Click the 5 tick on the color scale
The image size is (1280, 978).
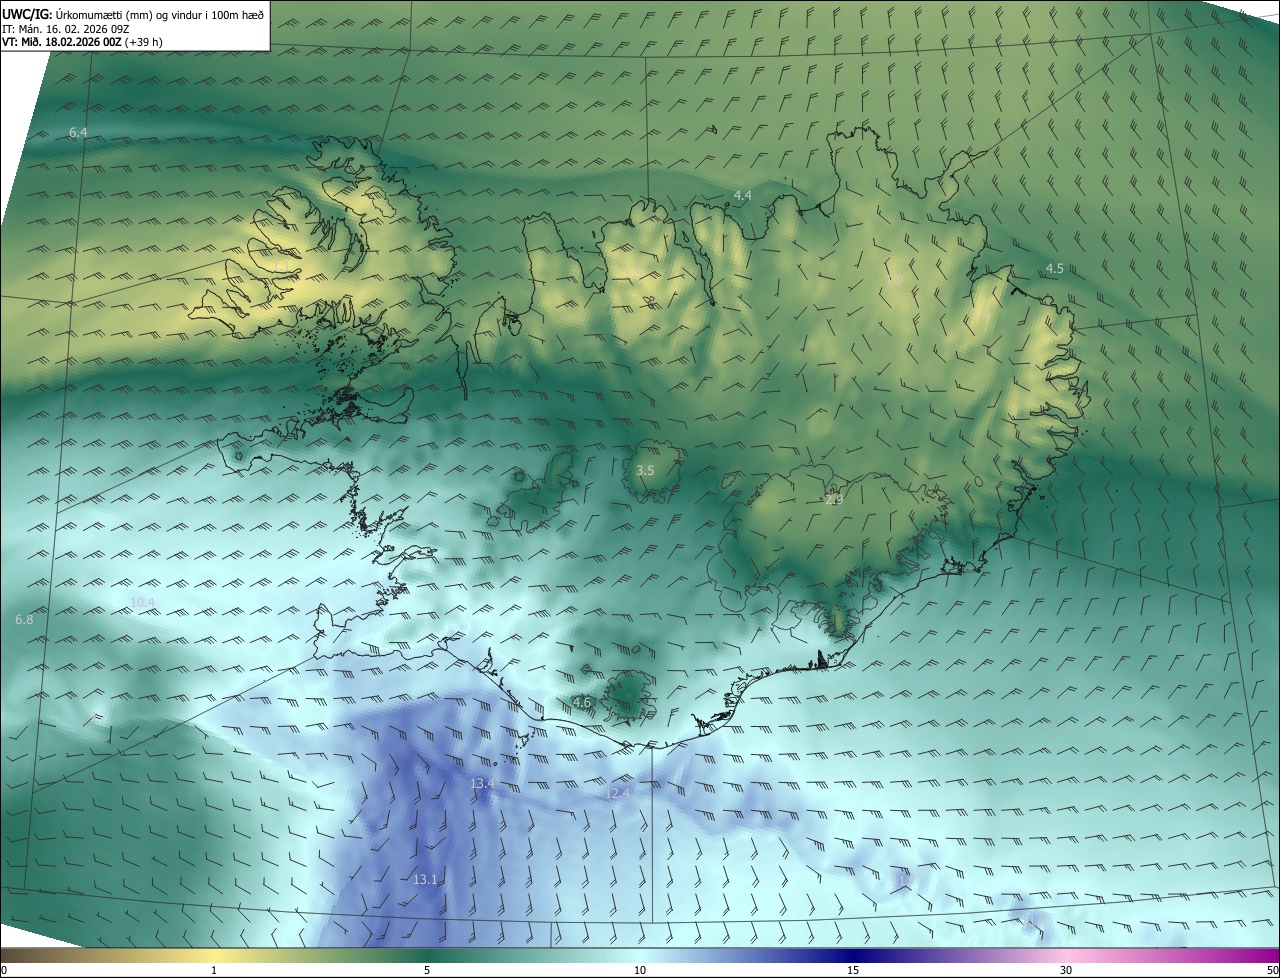click(x=427, y=970)
